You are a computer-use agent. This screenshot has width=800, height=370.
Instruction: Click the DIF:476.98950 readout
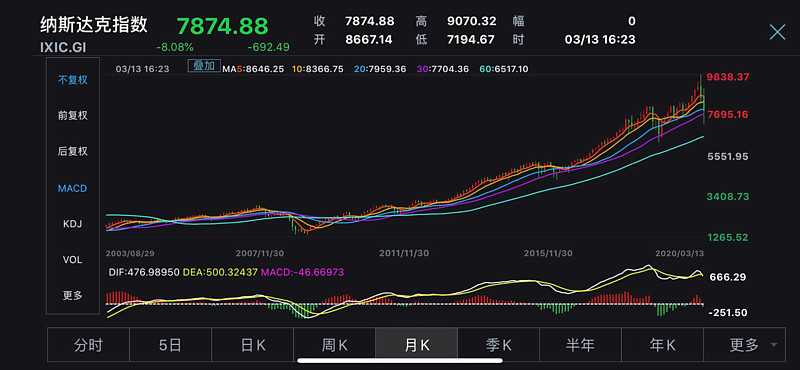tap(144, 273)
